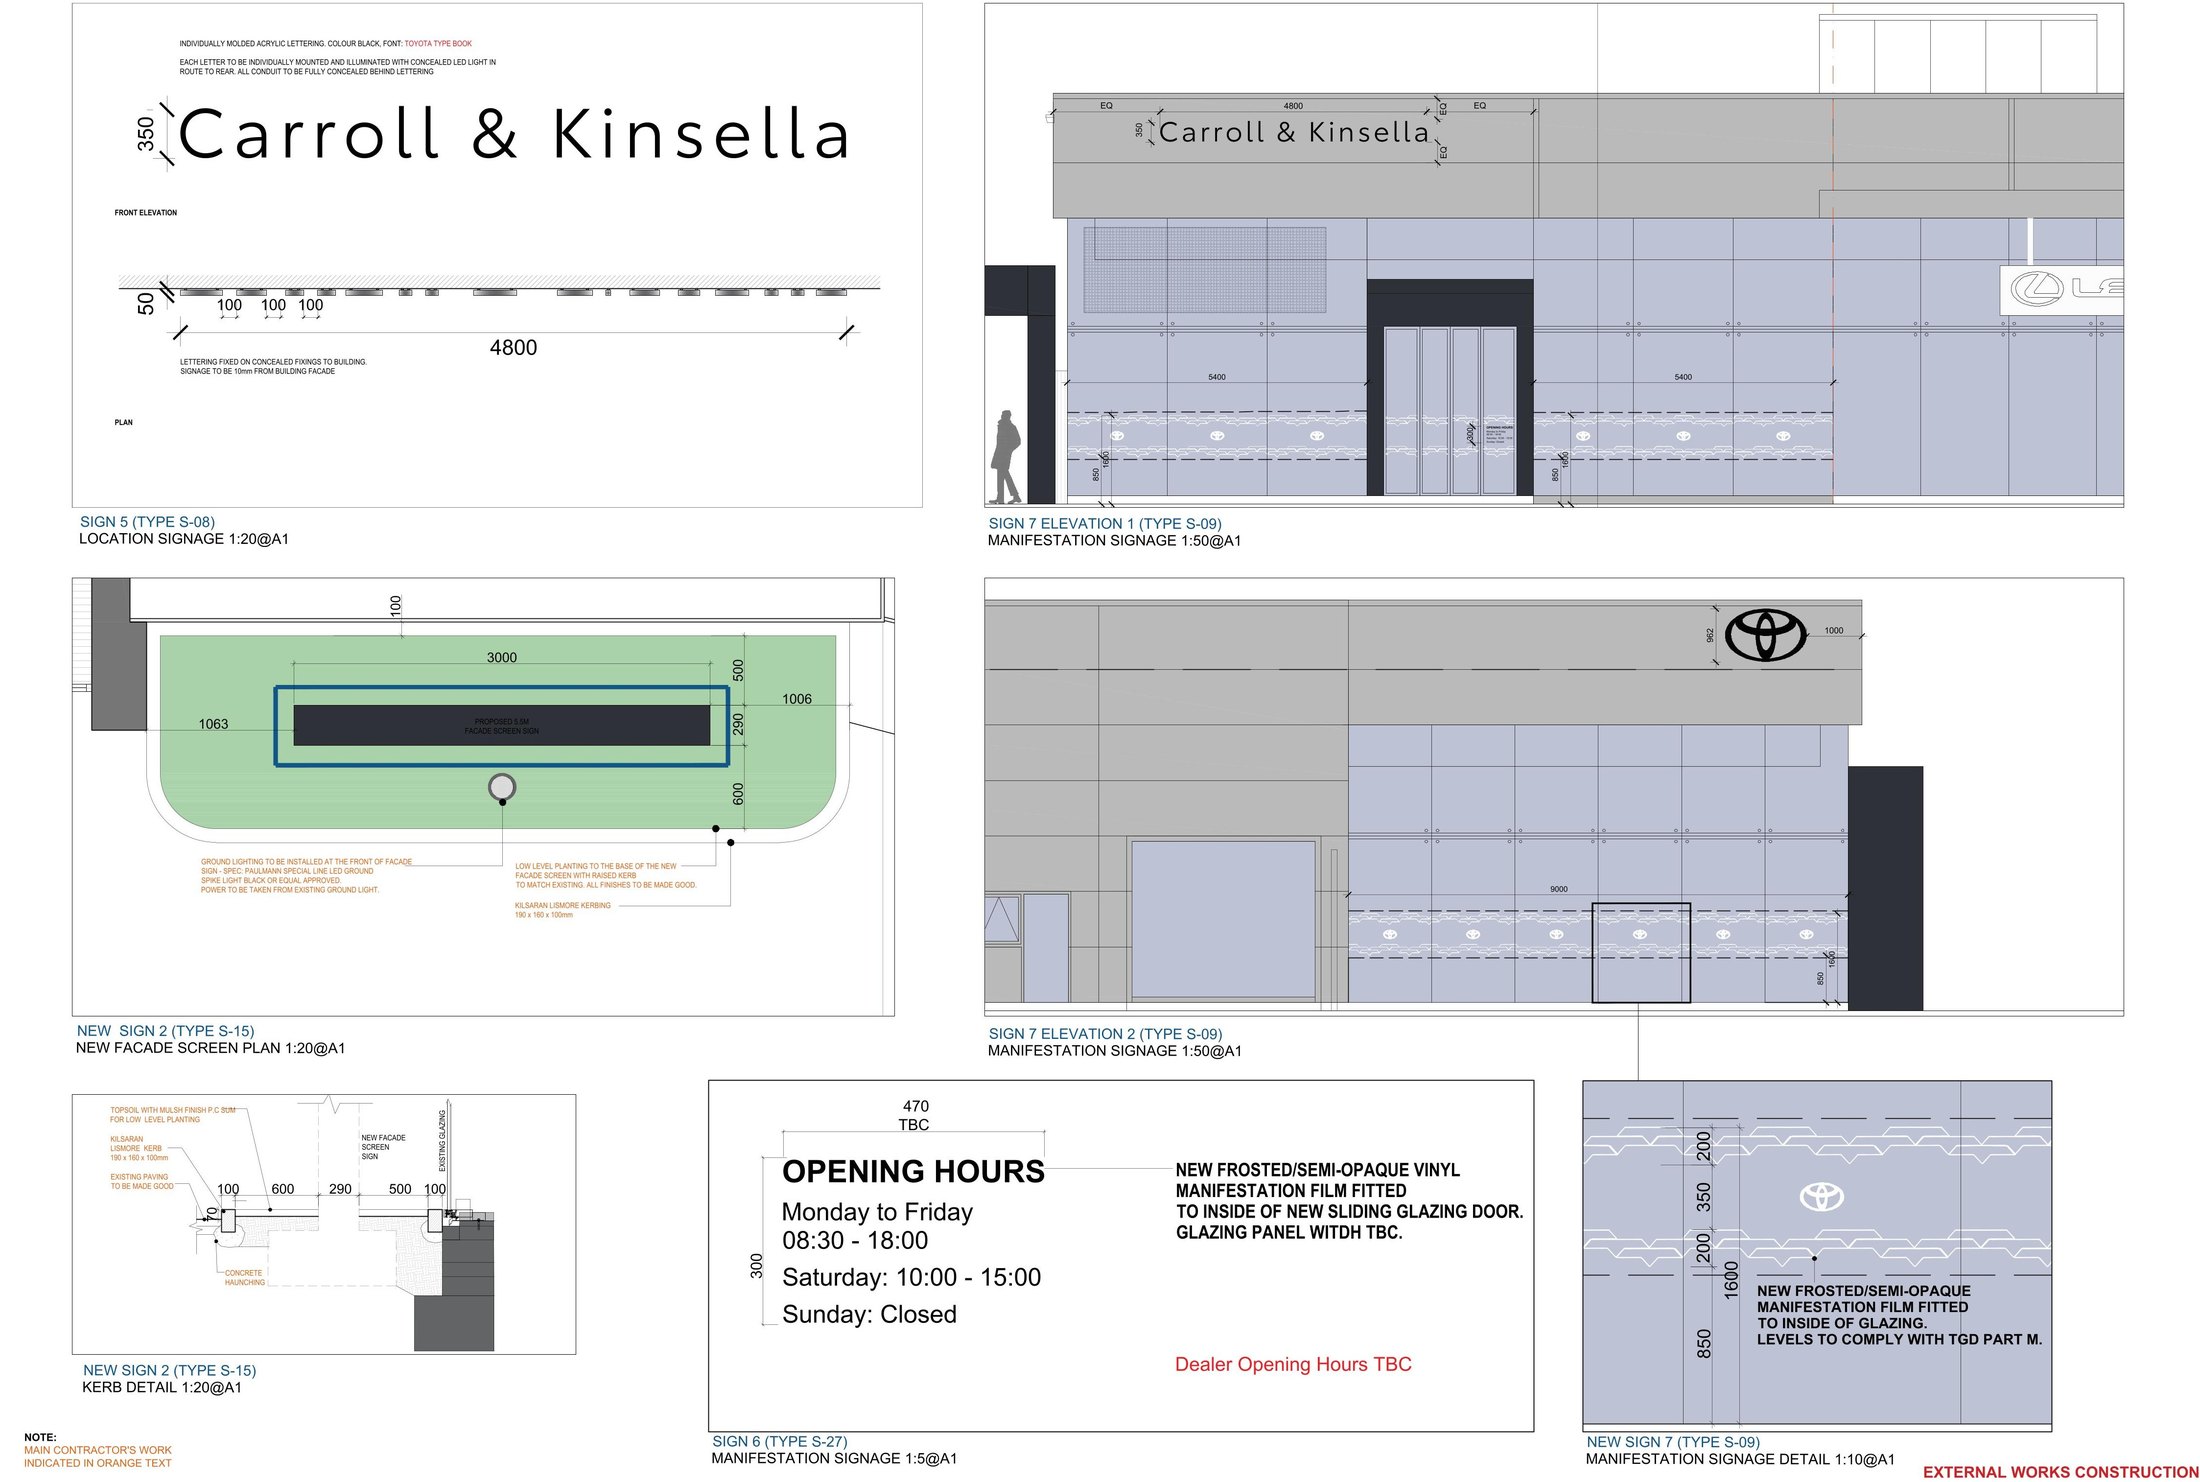The height and width of the screenshot is (1482, 2200).
Task: Click "MANIFESTATION SIGNAGE DETAIL 1:10@A1" caption
Action: point(1740,1460)
